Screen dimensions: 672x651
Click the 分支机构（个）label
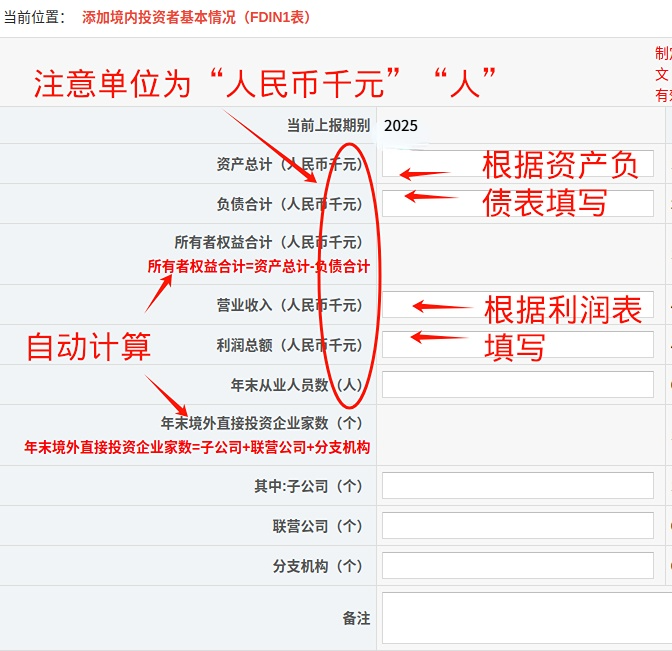(317, 566)
